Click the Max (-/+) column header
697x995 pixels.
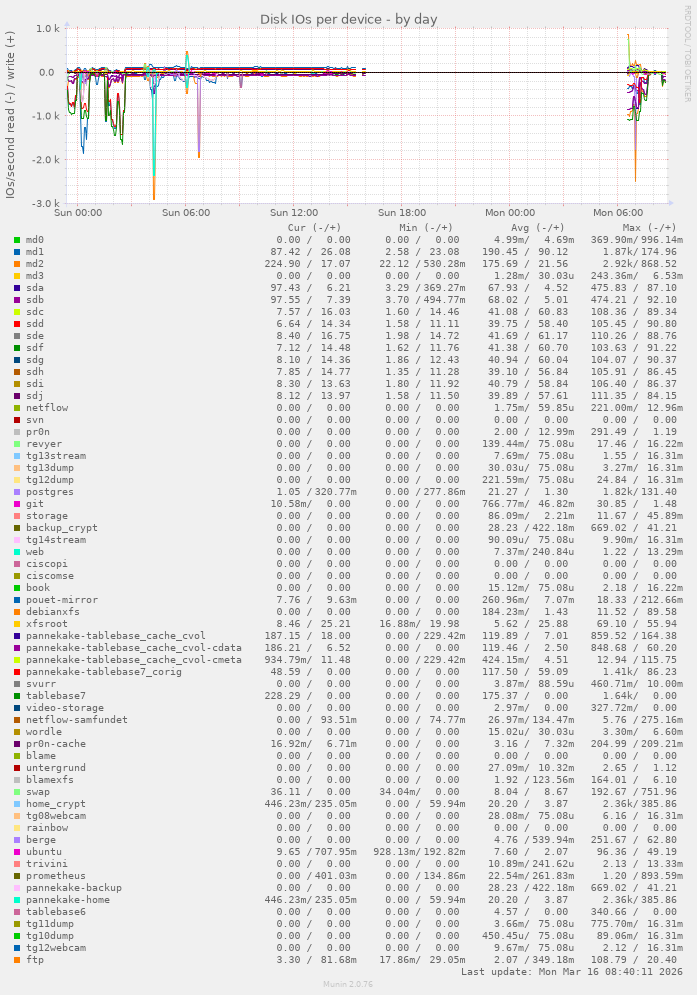click(x=649, y=228)
